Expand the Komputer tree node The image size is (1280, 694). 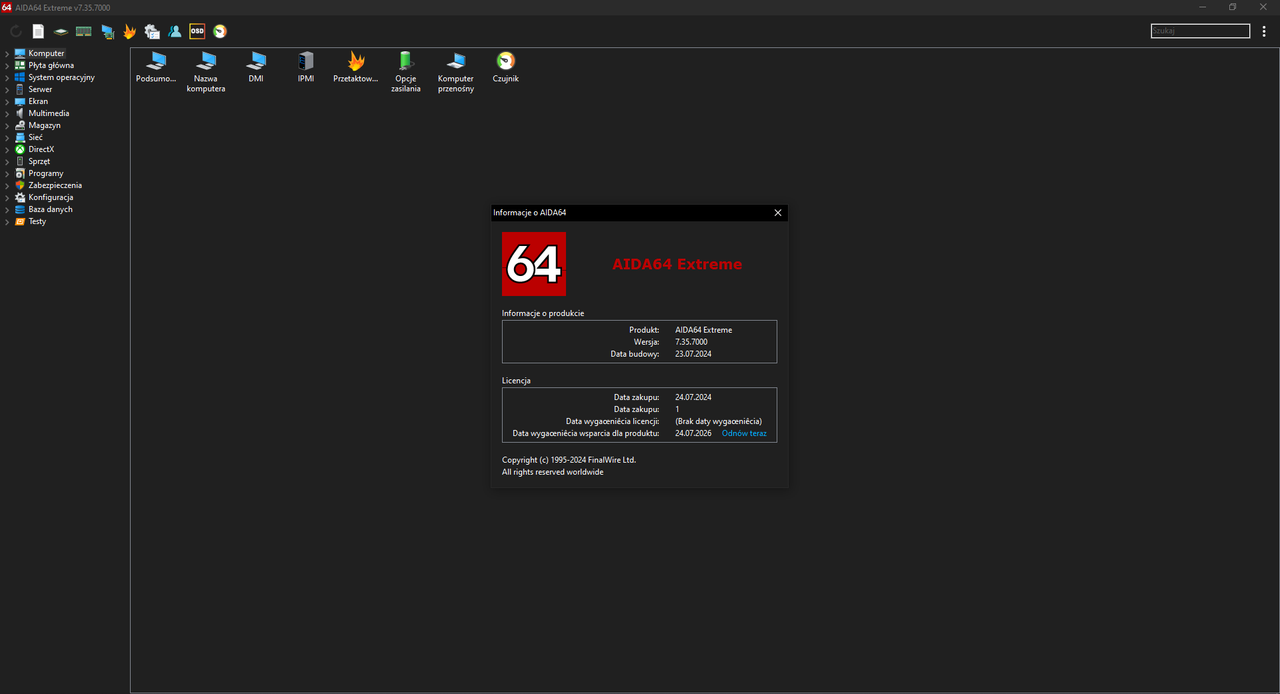(7, 53)
